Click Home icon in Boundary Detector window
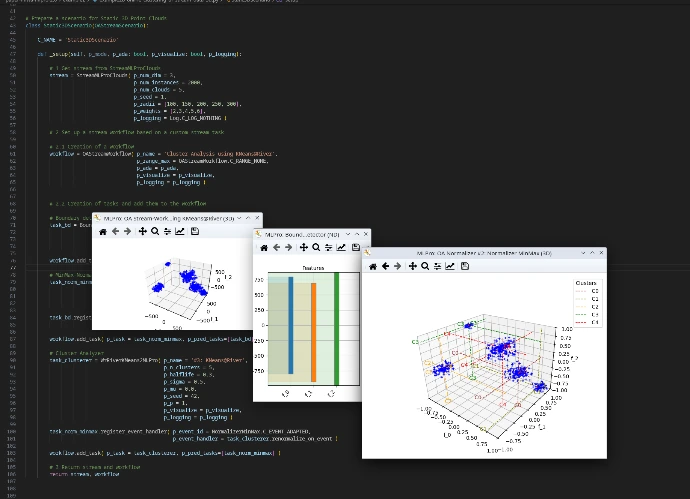The image size is (690, 499). [263, 247]
